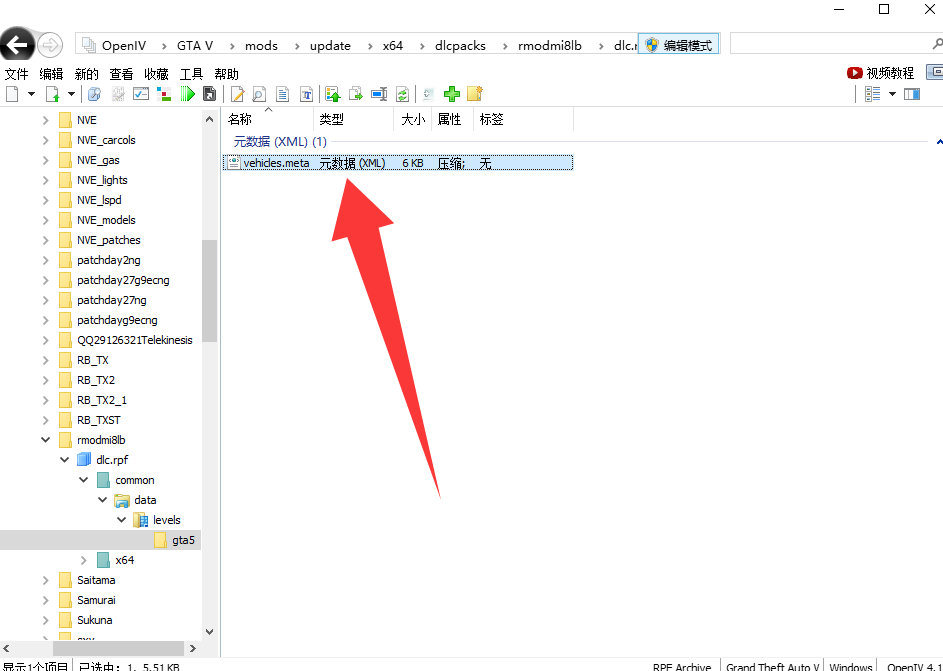The height and width of the screenshot is (671, 943).
Task: Collapse the dlc.rpf tree node
Action: [65, 460]
